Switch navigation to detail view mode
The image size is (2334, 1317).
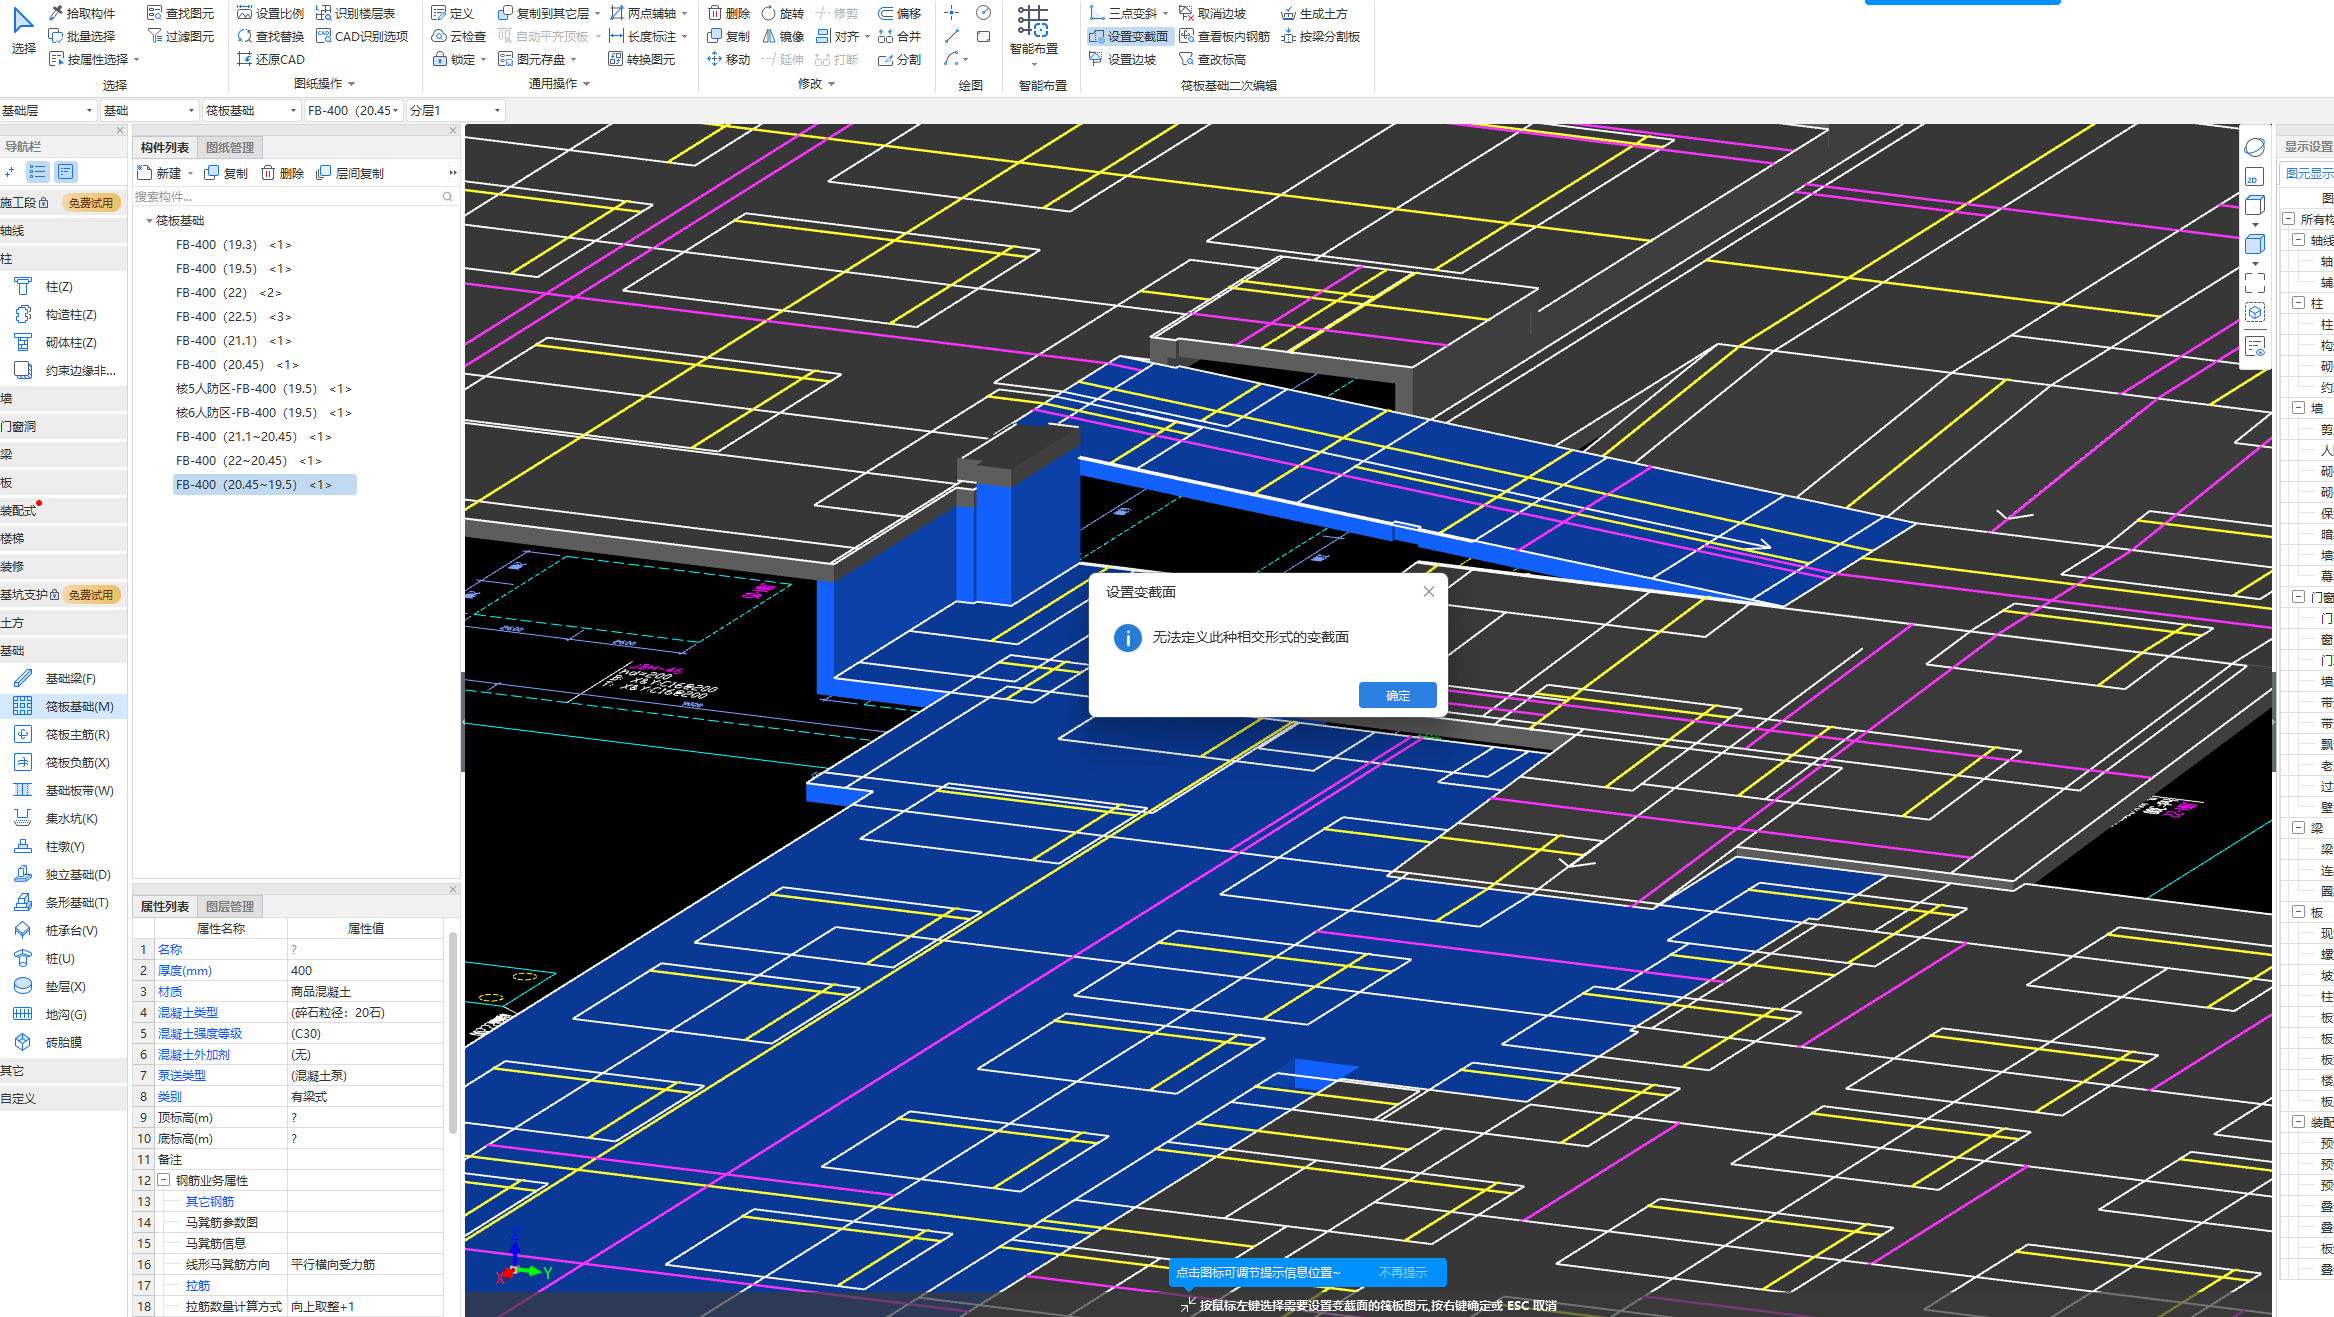[x=66, y=172]
